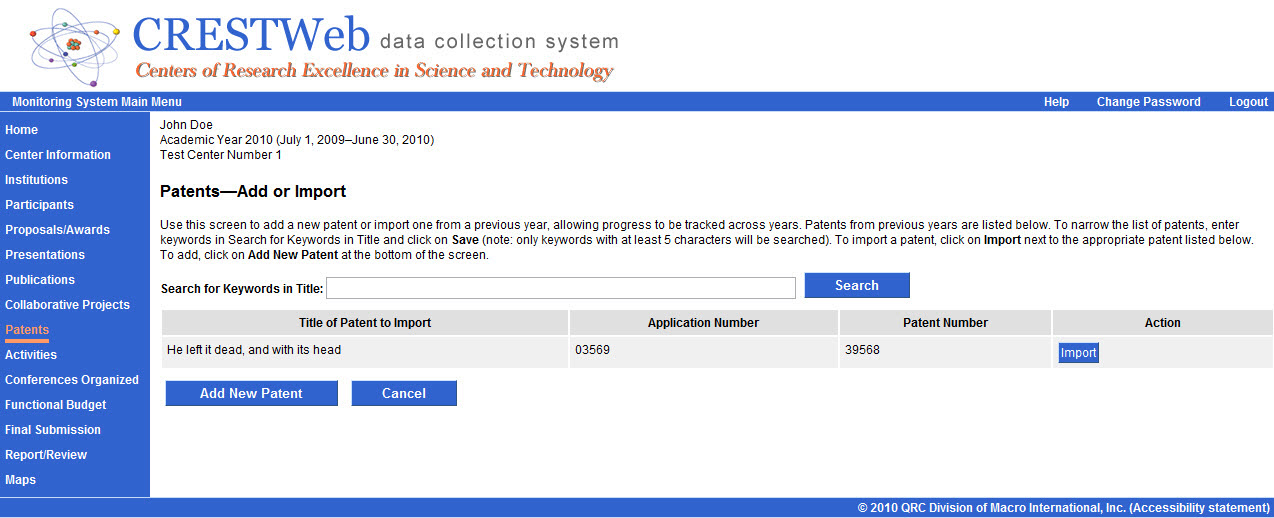Click Logout in the top bar
This screenshot has width=1274, height=518.
coord(1248,102)
